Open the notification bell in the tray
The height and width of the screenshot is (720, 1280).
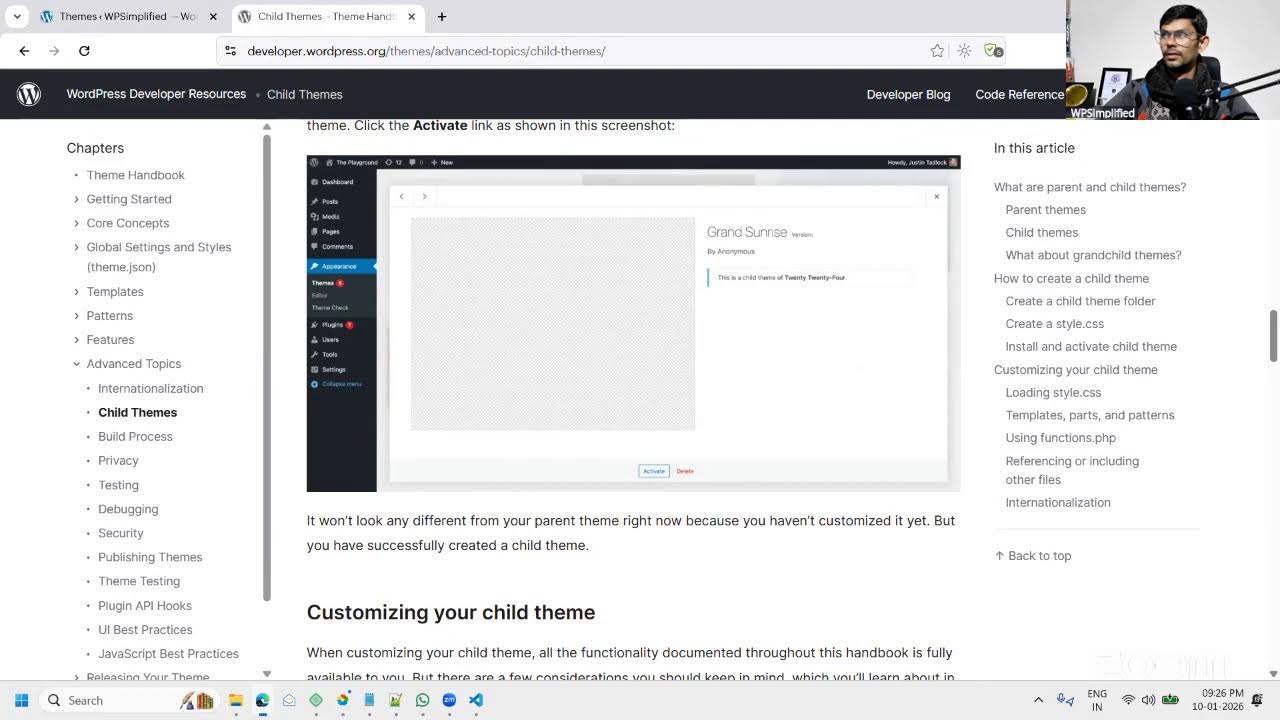tap(1258, 700)
